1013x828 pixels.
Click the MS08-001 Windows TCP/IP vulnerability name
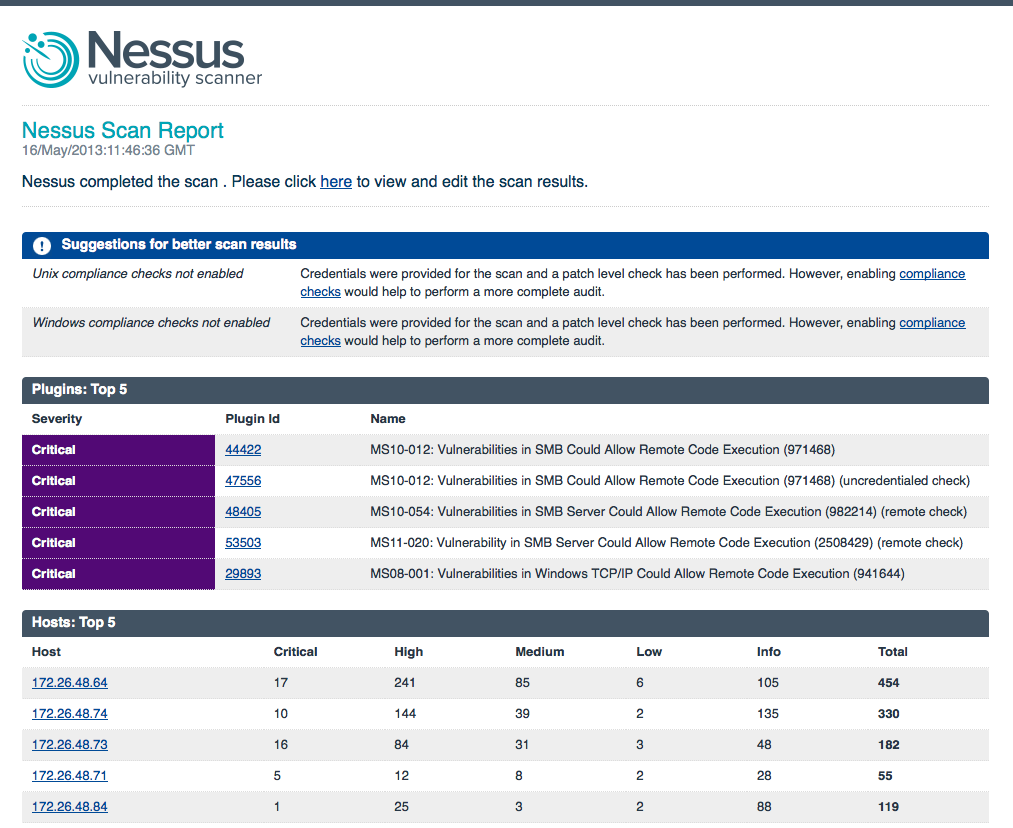point(637,574)
